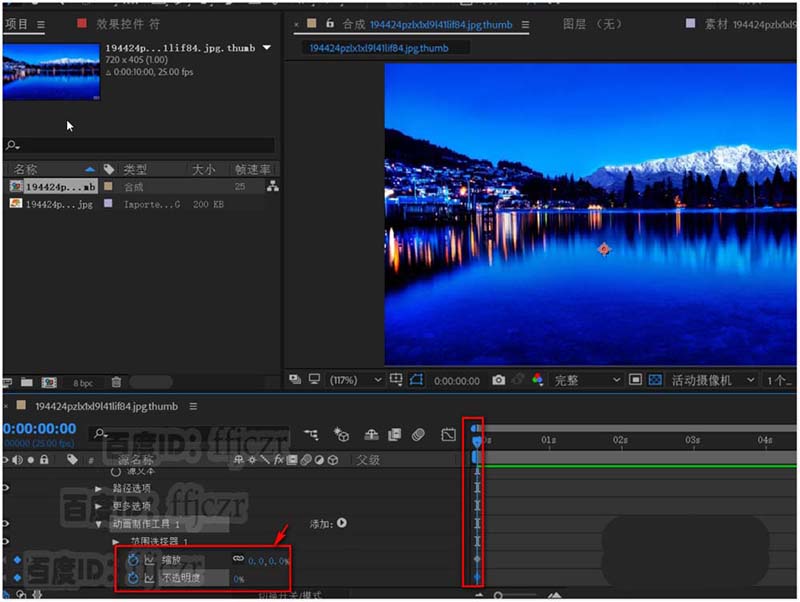This screenshot has width=800, height=602.
Task: Open the 活动摄像机 camera dropdown
Action: click(x=712, y=380)
